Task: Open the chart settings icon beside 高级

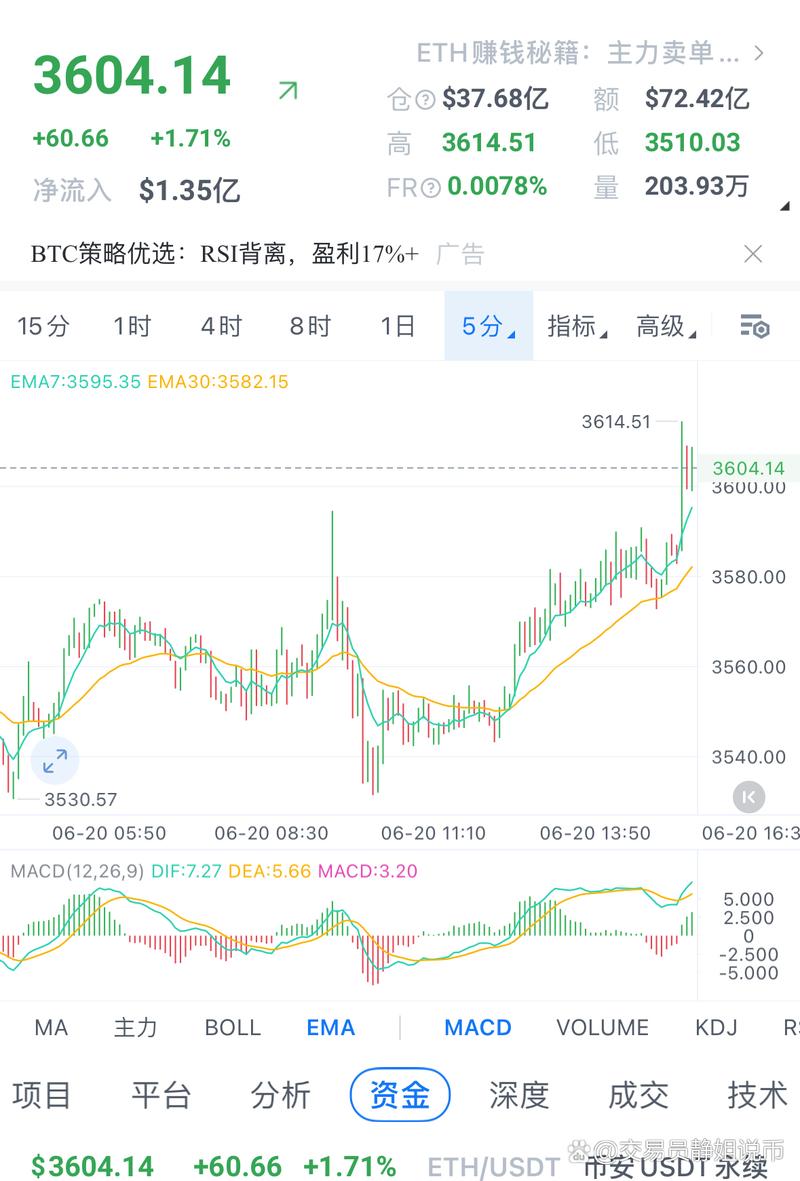Action: 754,327
